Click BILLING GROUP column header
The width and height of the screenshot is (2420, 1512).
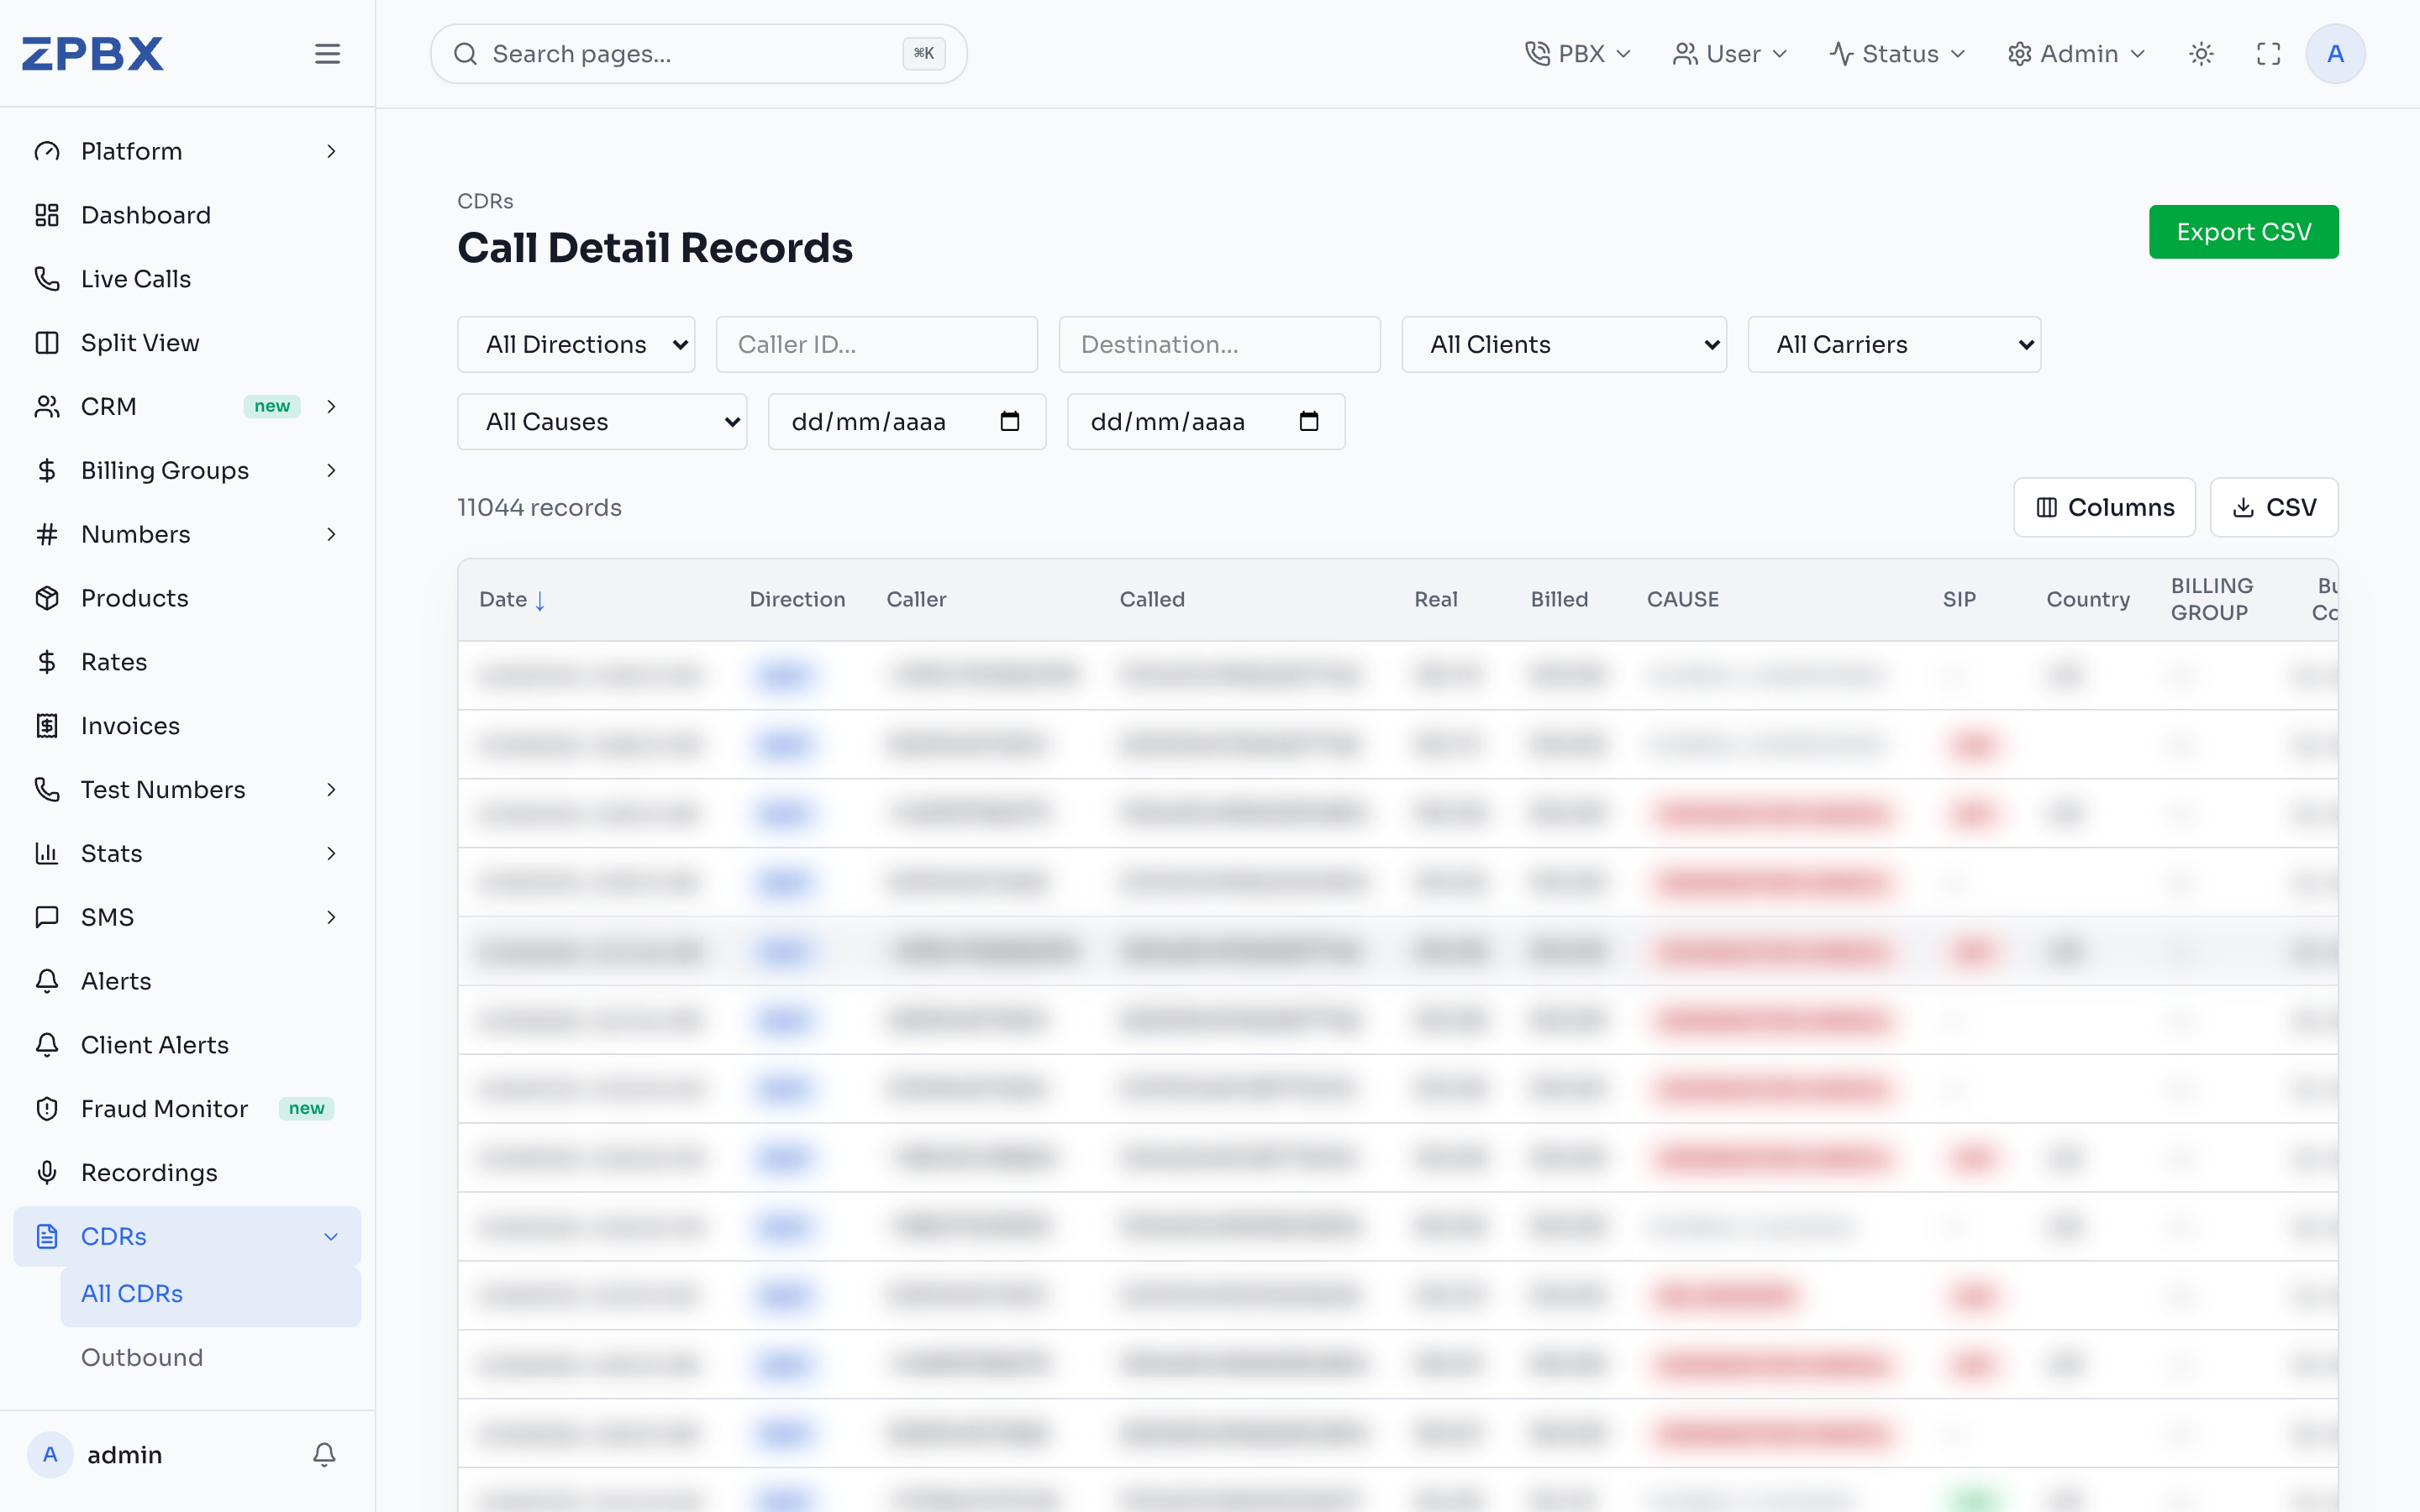click(x=2211, y=599)
